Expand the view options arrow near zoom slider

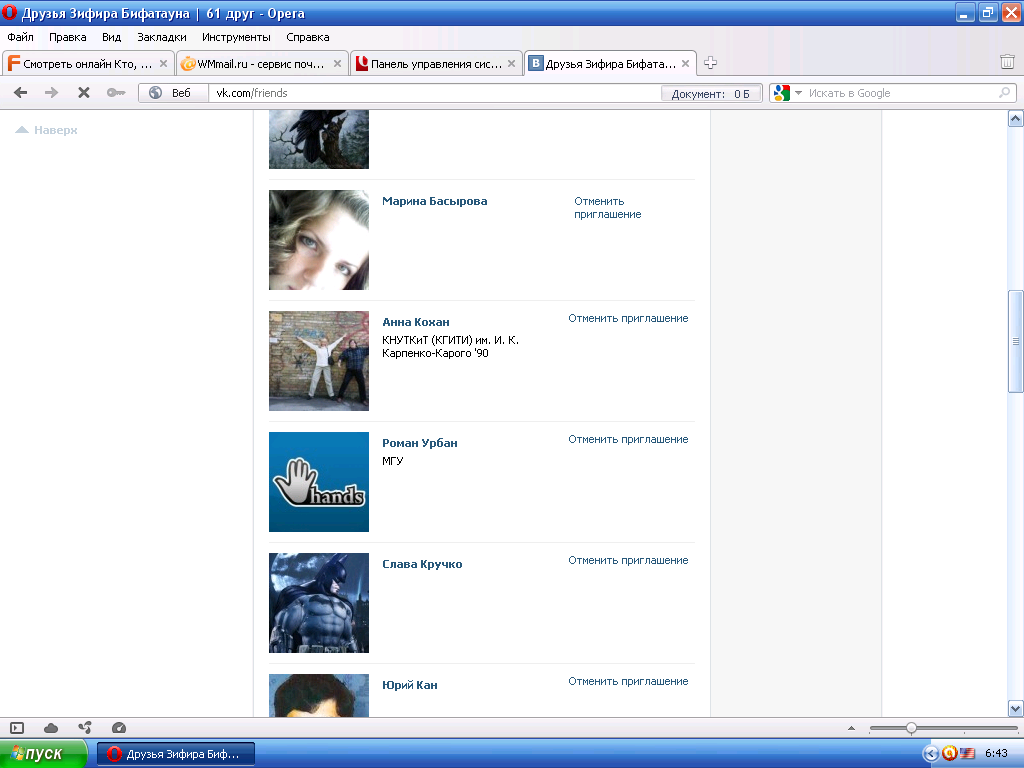[x=851, y=728]
